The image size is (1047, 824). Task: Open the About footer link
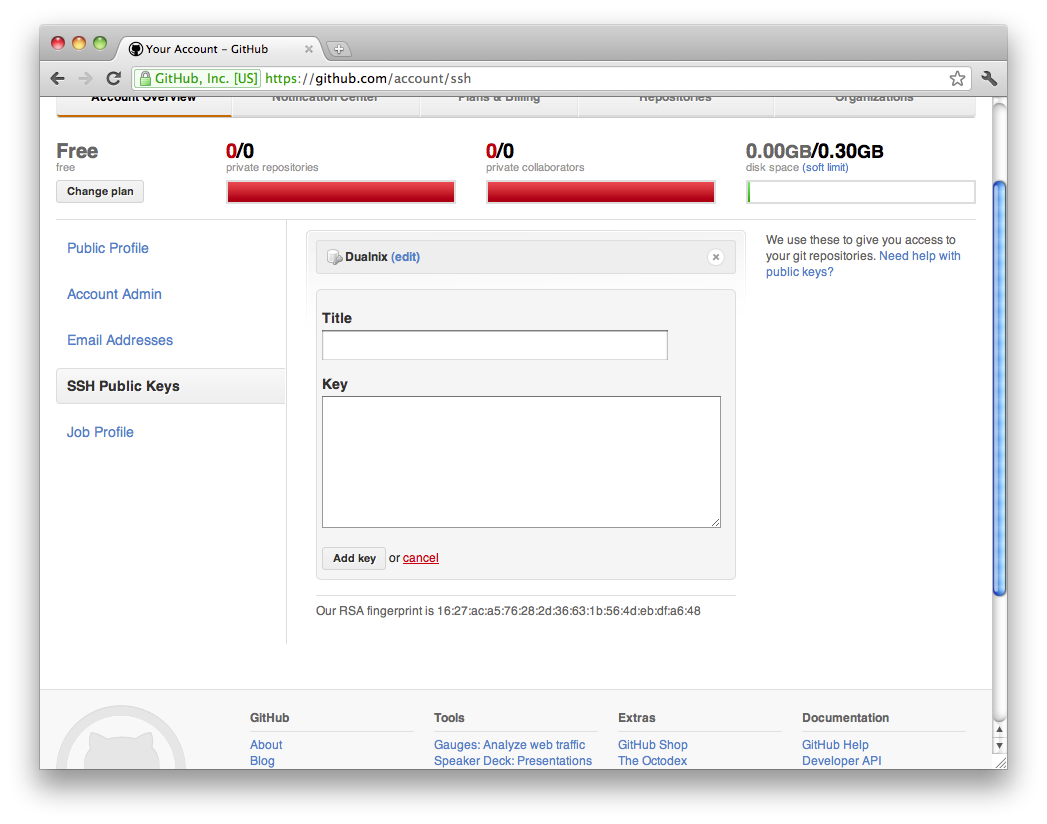(266, 745)
